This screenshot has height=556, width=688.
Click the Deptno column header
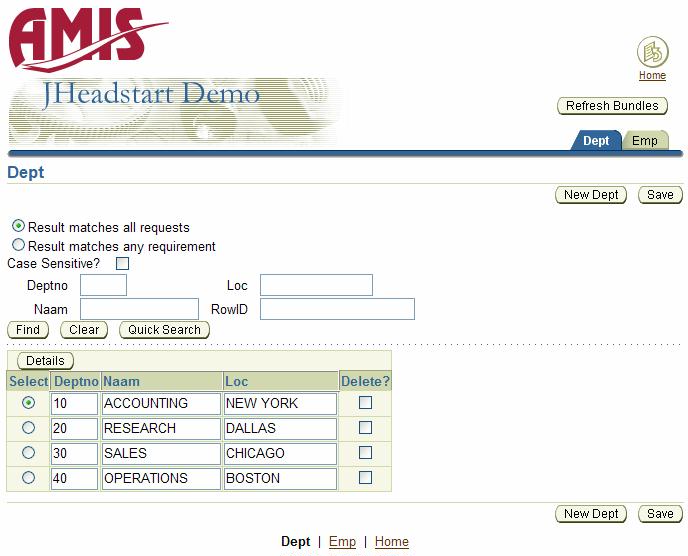(76, 381)
